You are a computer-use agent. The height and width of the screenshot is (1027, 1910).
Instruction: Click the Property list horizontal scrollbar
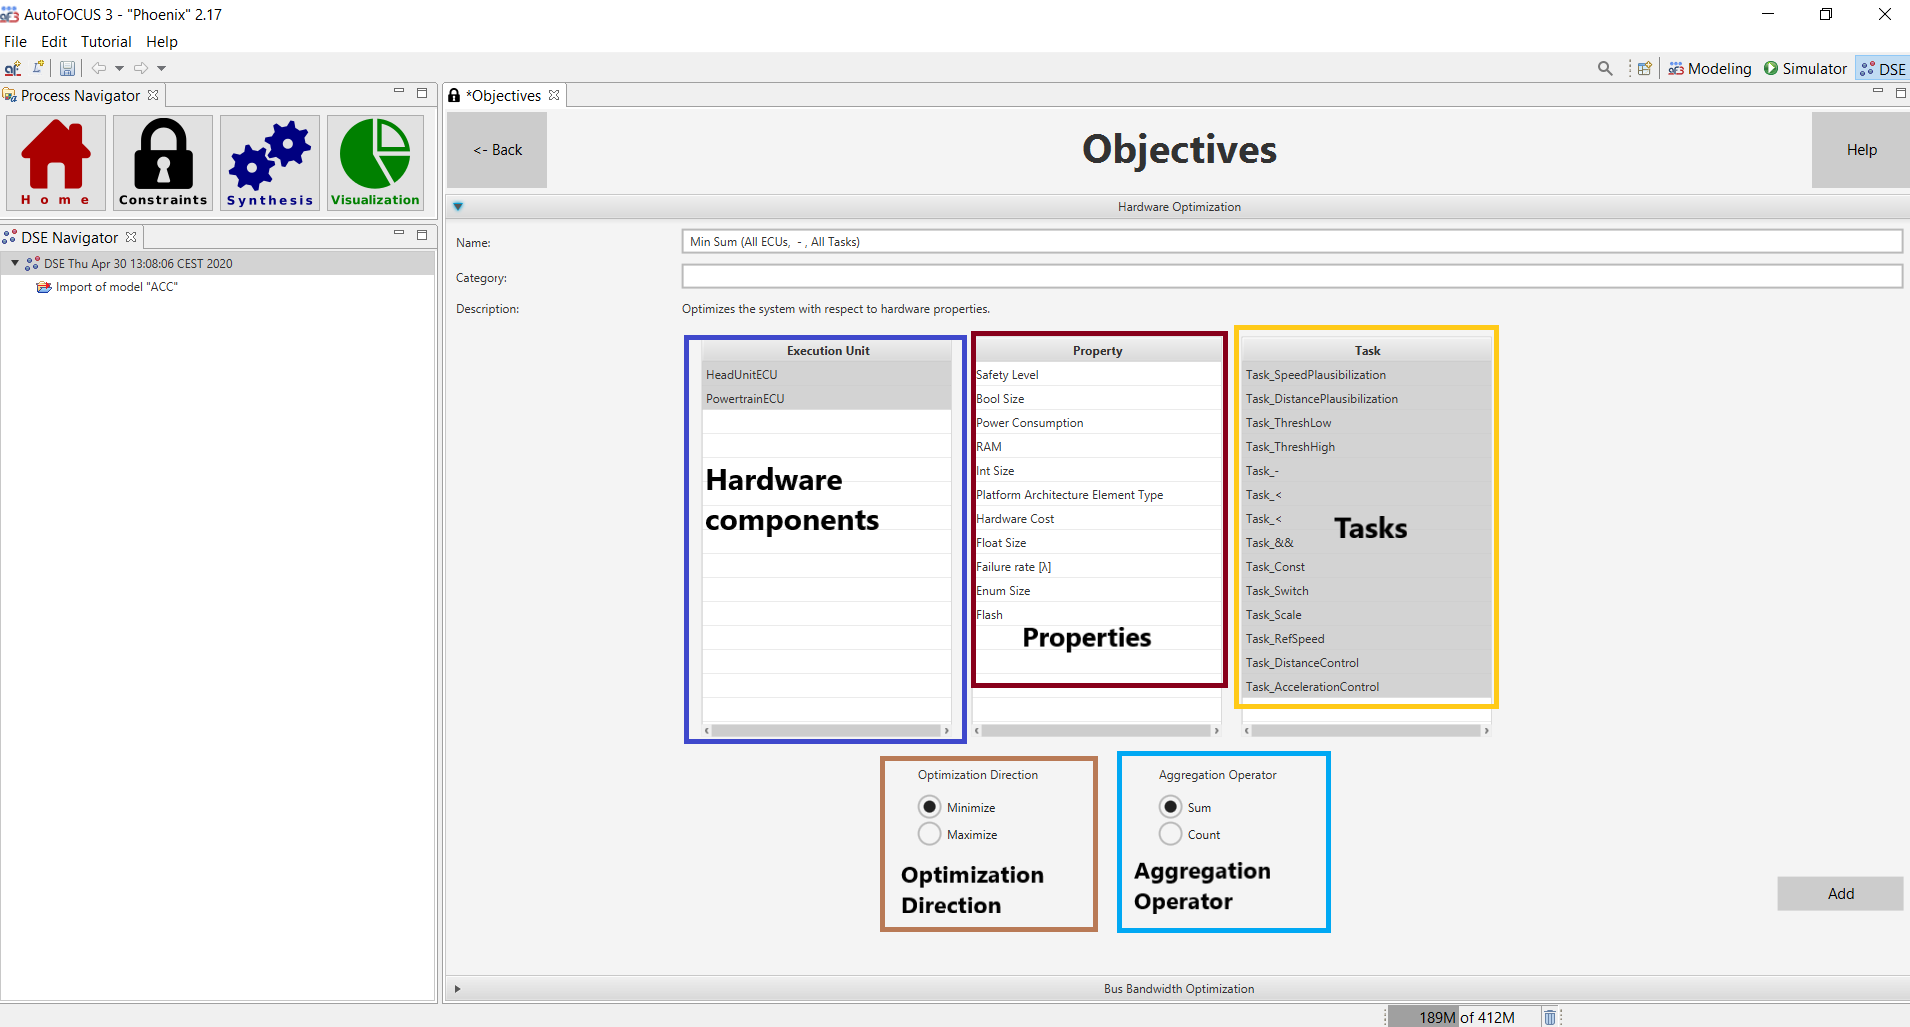(x=1096, y=731)
